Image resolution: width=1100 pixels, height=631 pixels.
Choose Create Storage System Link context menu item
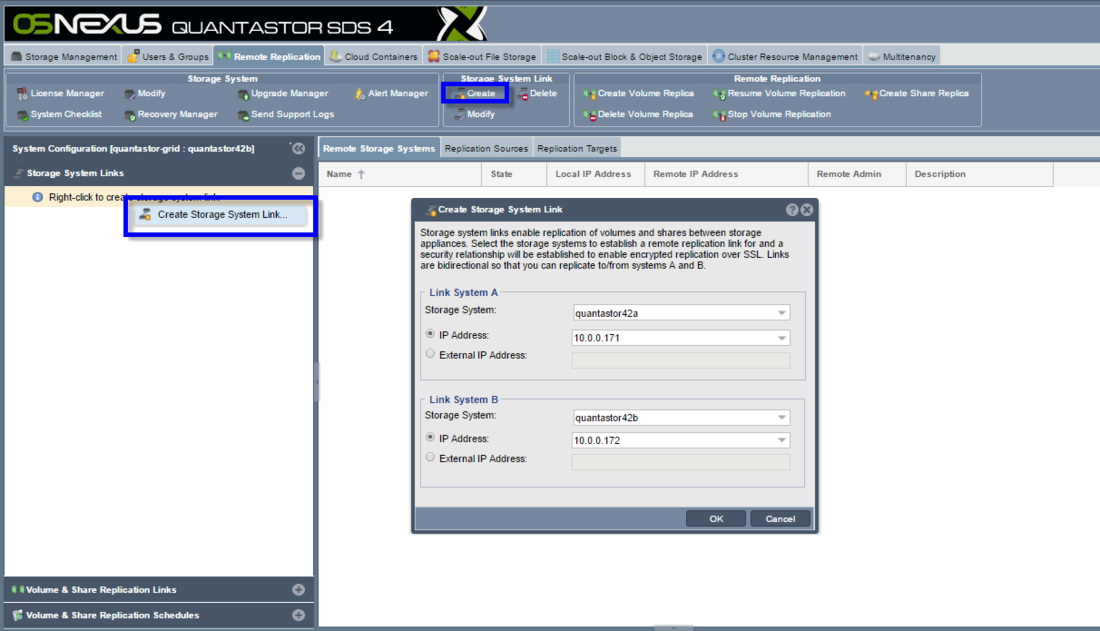pyautogui.click(x=222, y=215)
